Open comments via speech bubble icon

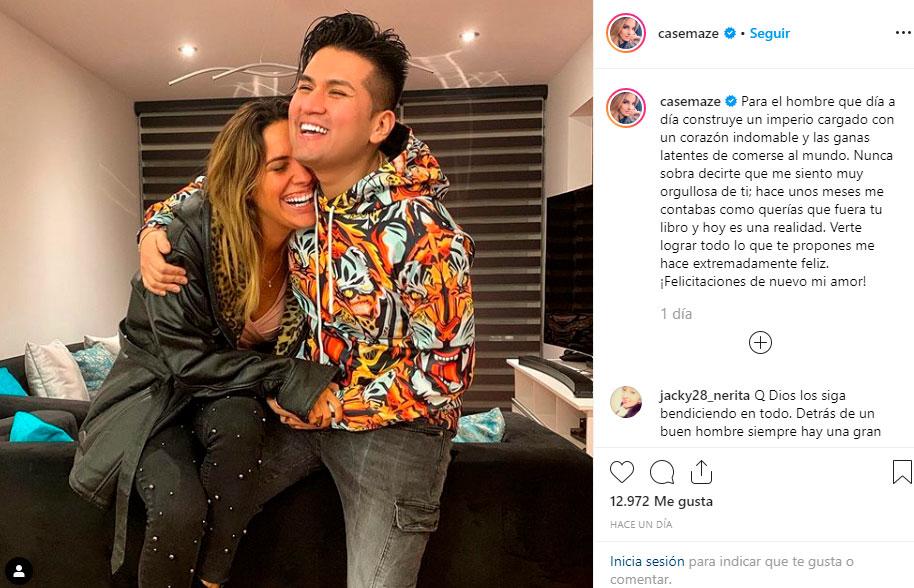click(662, 472)
